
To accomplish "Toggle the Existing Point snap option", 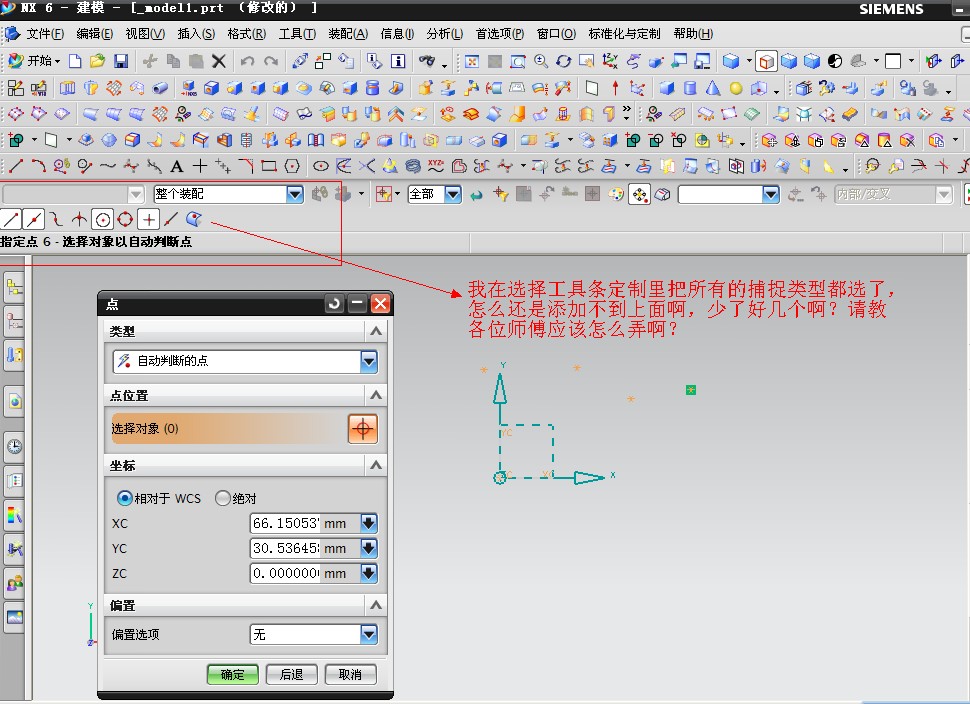I will [x=148, y=219].
